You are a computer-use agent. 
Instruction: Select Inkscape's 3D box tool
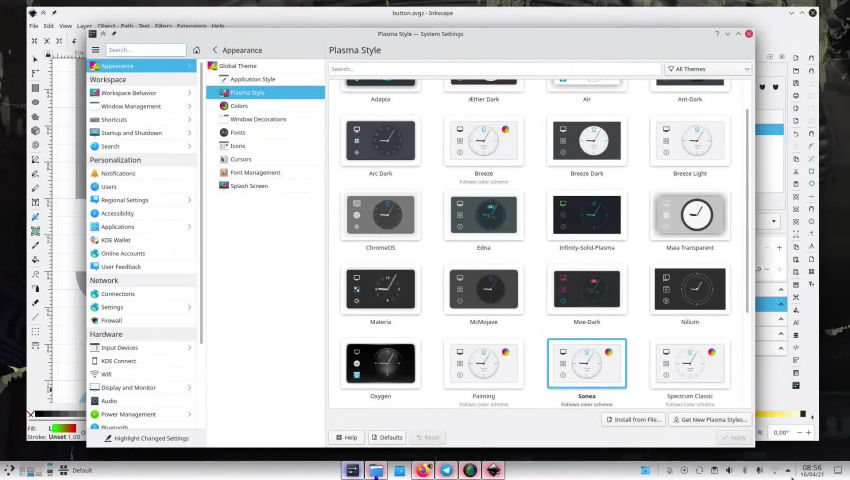tap(35, 131)
